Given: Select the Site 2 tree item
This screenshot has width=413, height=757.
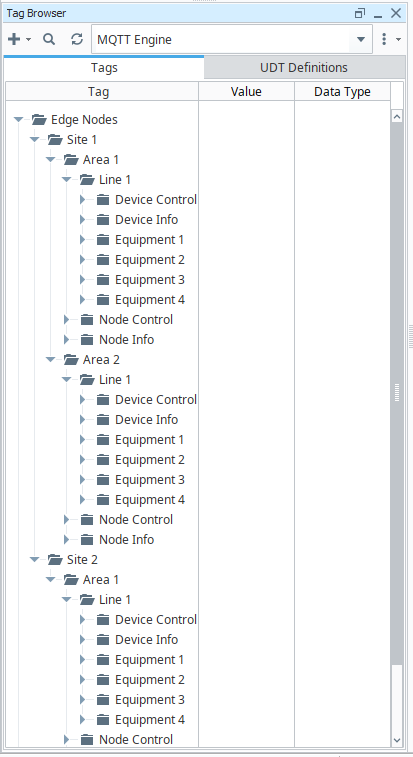Looking at the screenshot, I should [82, 560].
